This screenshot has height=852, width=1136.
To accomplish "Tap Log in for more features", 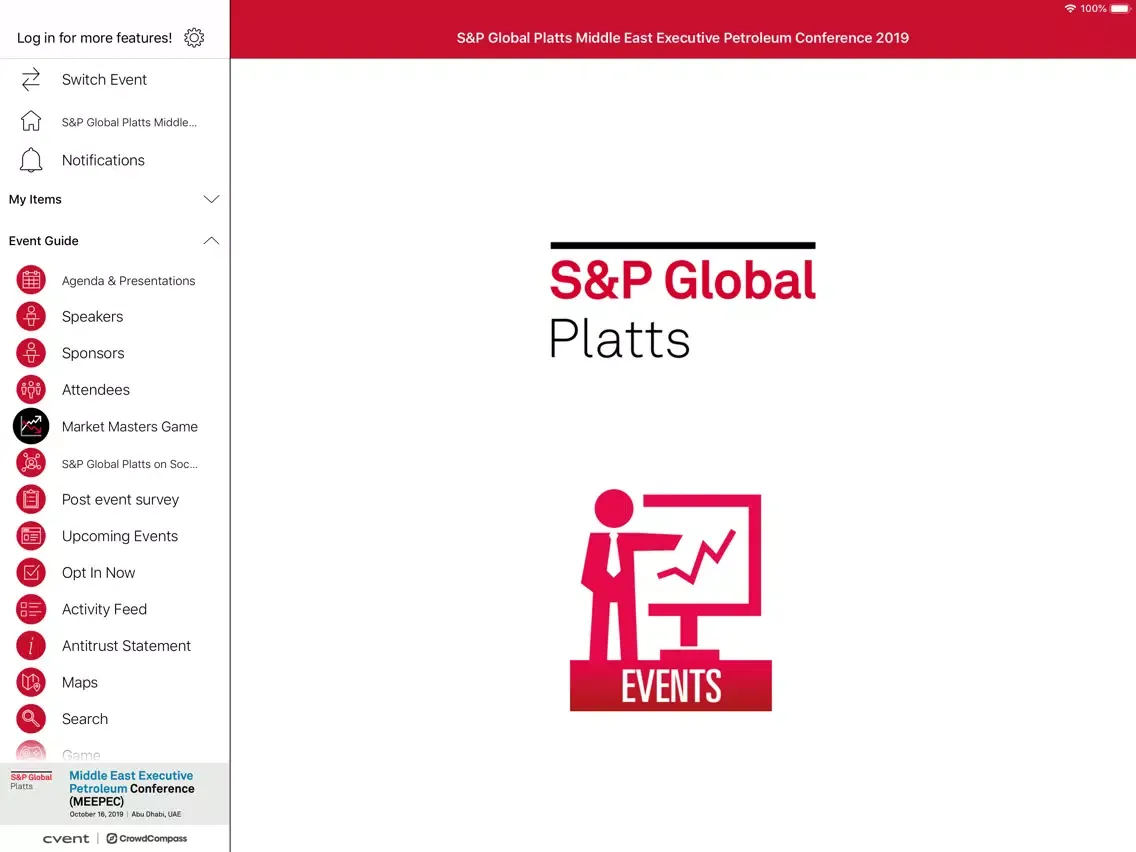I will 94,38.
